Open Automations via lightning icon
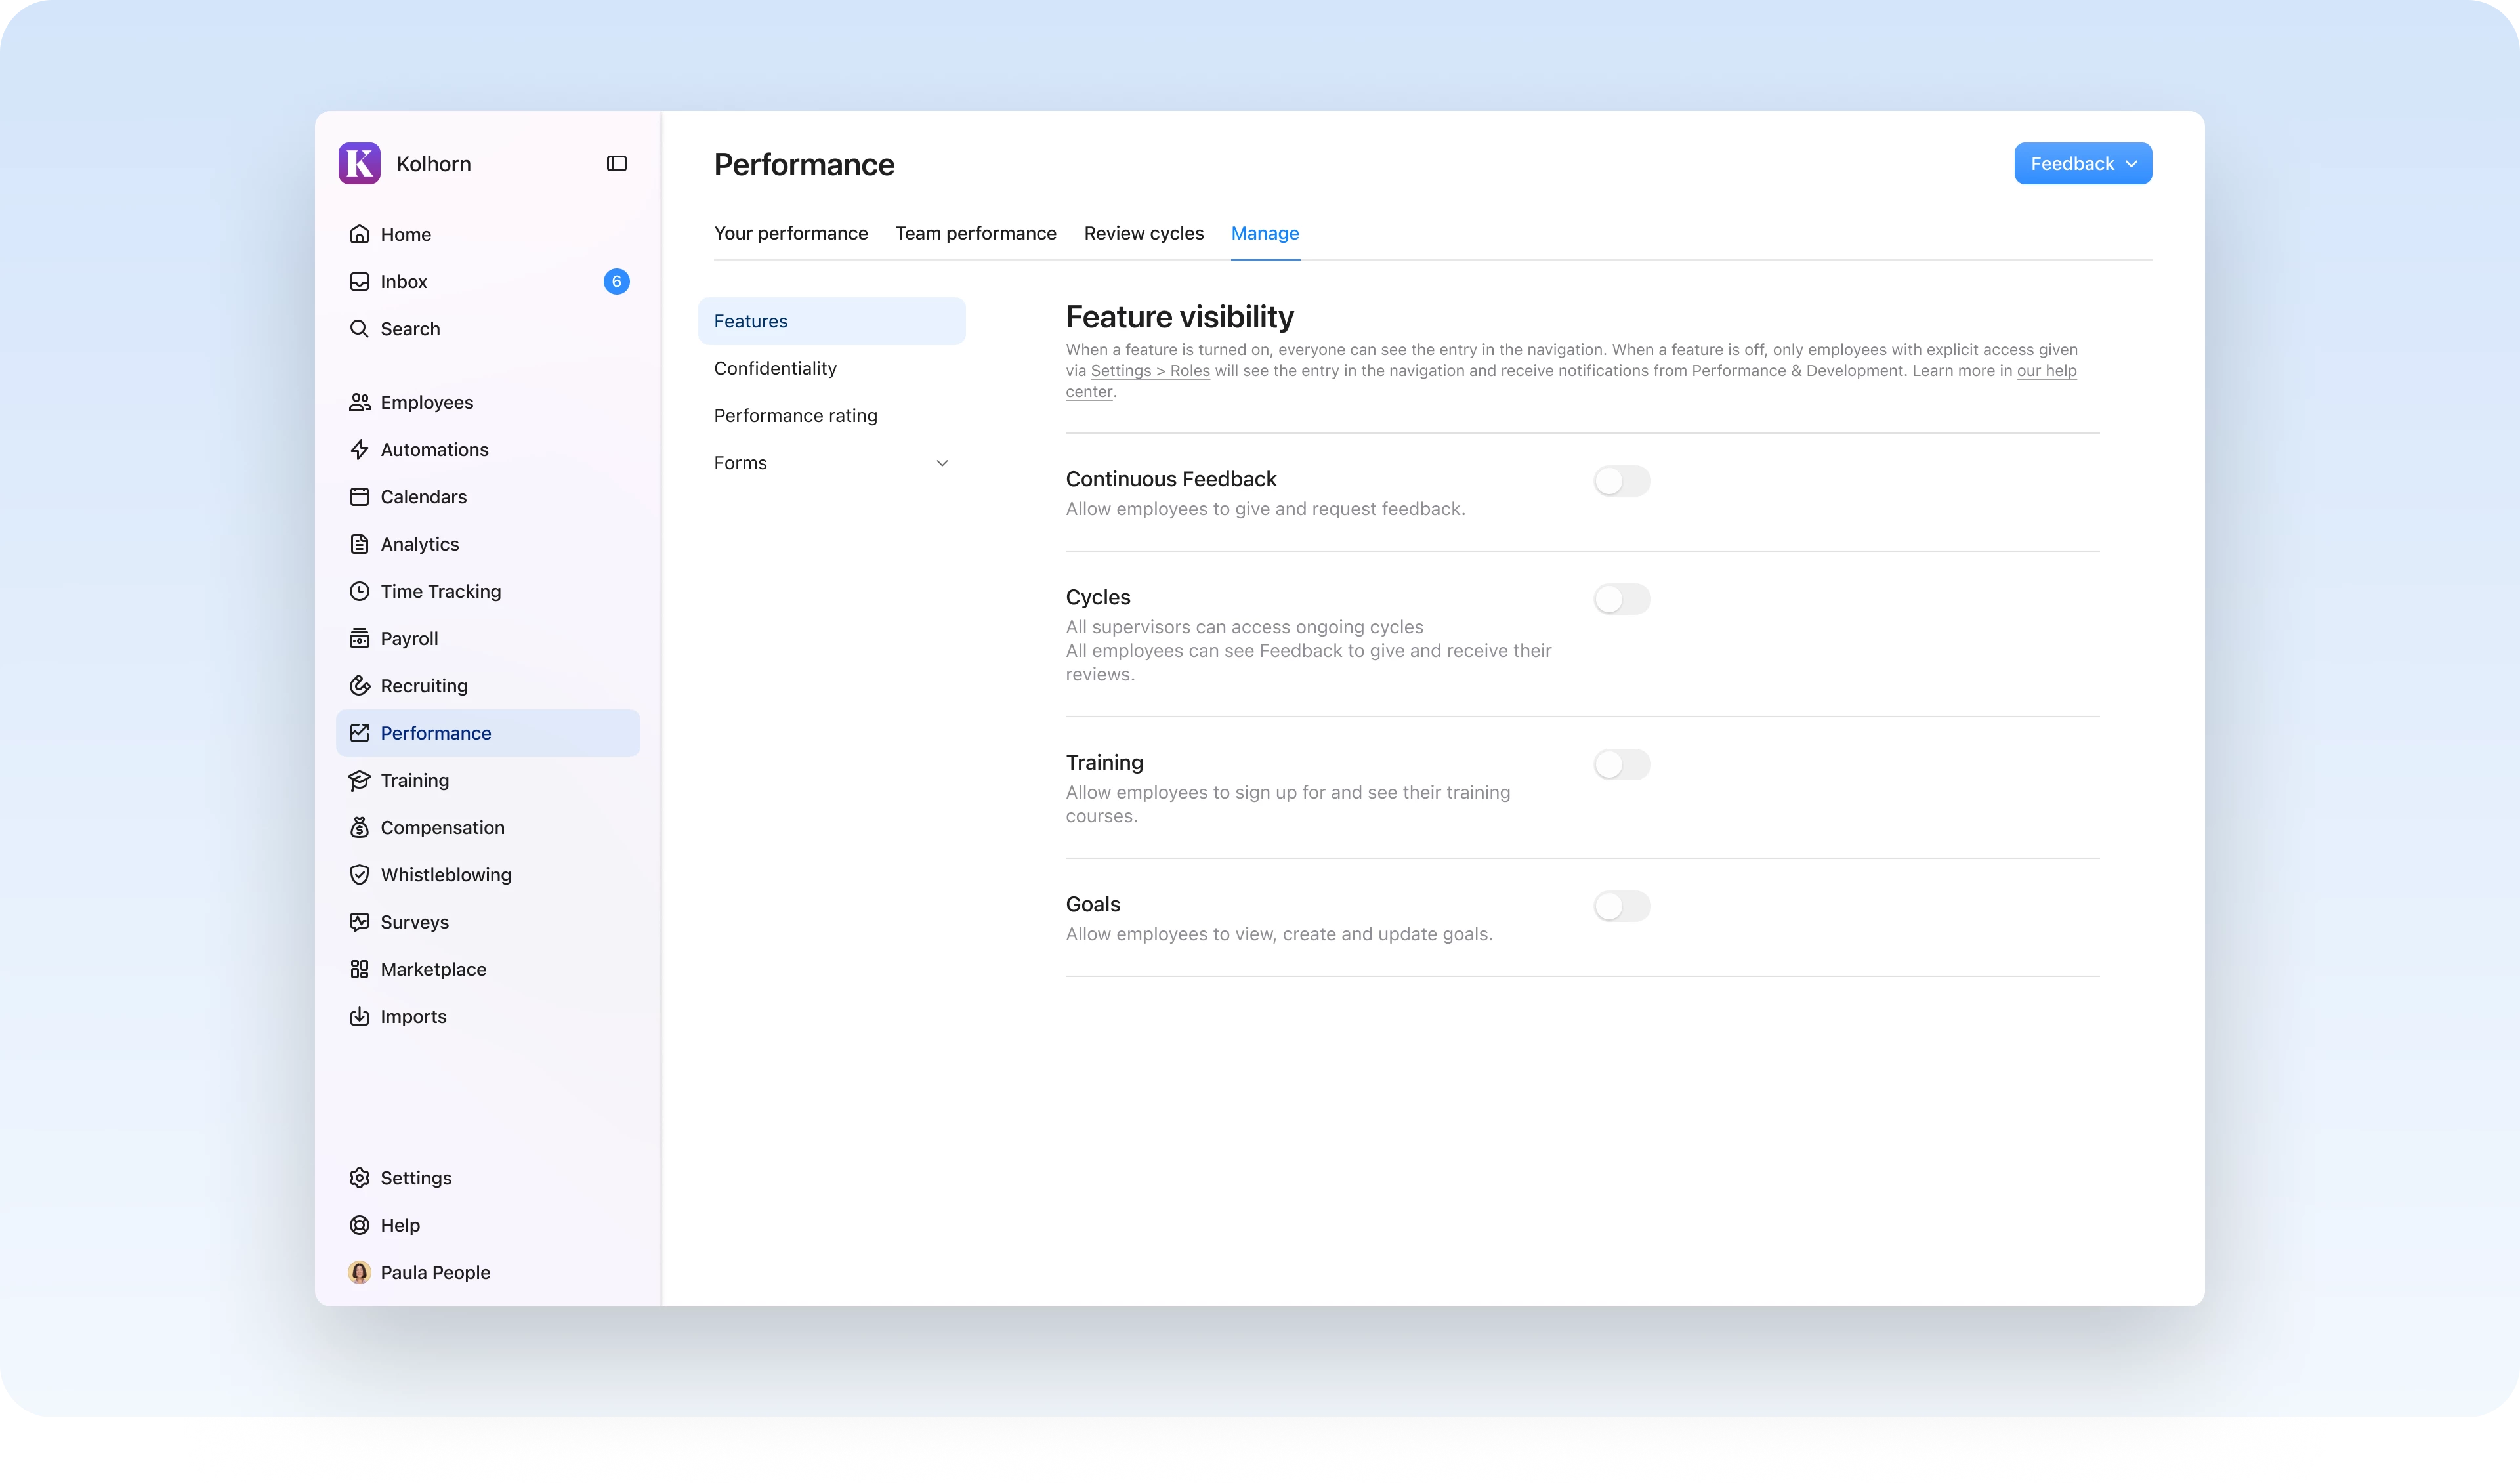 (x=359, y=450)
